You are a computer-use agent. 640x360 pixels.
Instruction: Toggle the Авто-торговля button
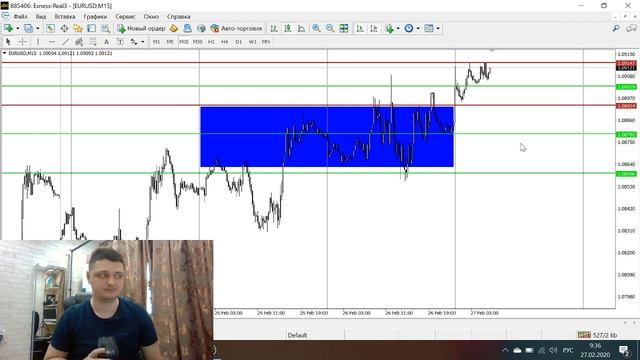(236, 28)
